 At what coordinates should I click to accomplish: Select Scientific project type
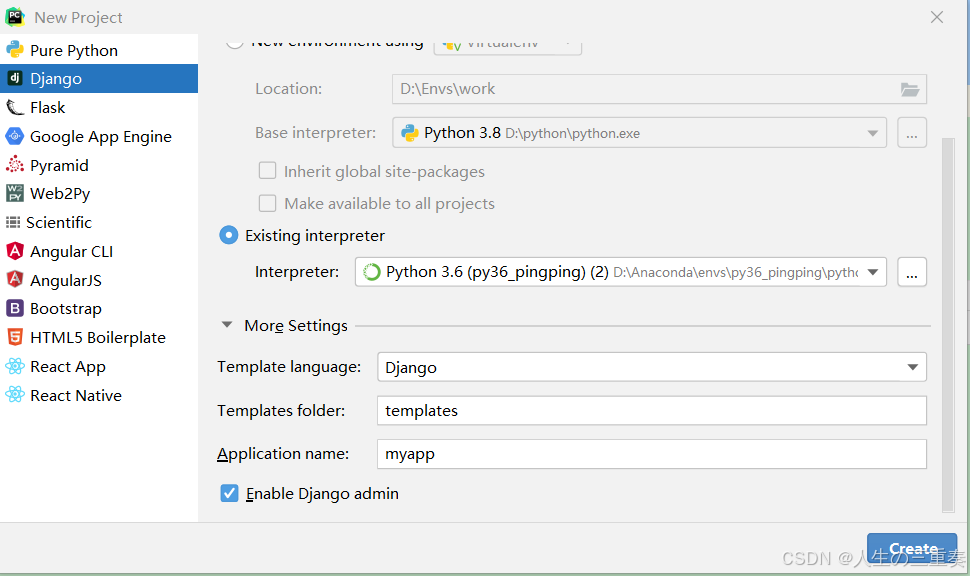[99, 222]
